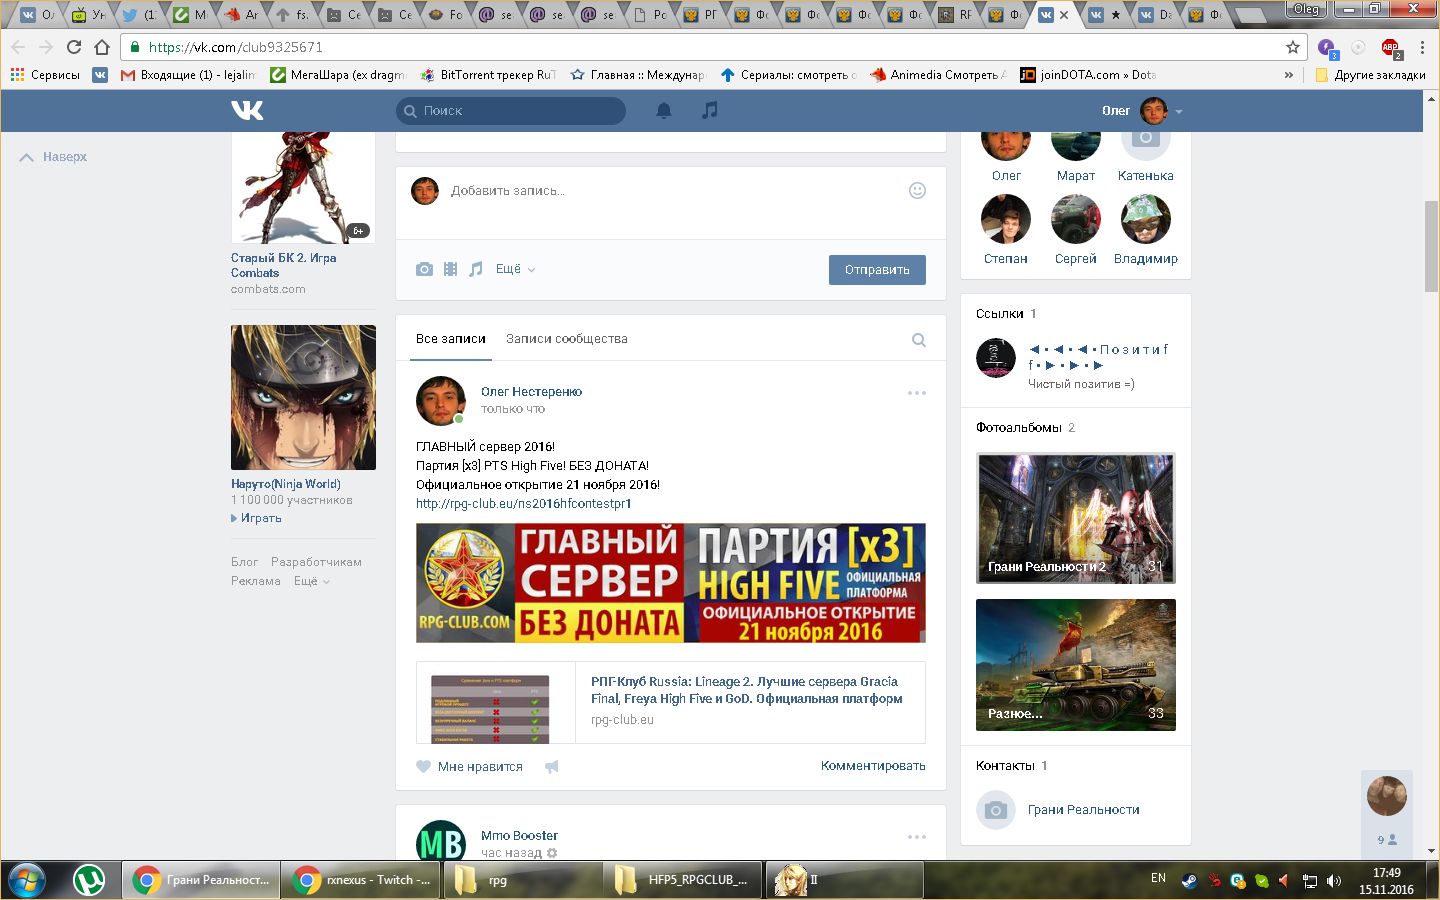Search wall posts with magnifier icon
The image size is (1440, 900).
pos(918,340)
